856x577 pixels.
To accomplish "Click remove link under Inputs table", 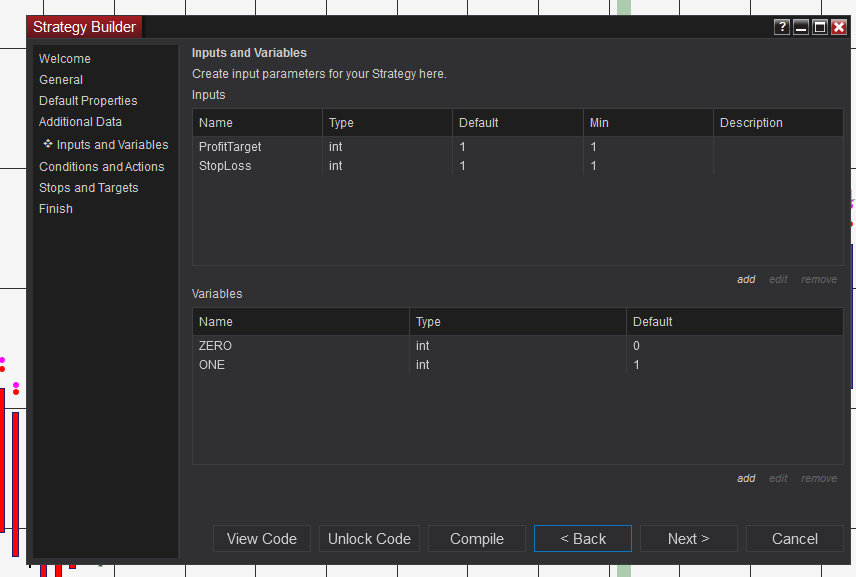I will click(x=819, y=279).
